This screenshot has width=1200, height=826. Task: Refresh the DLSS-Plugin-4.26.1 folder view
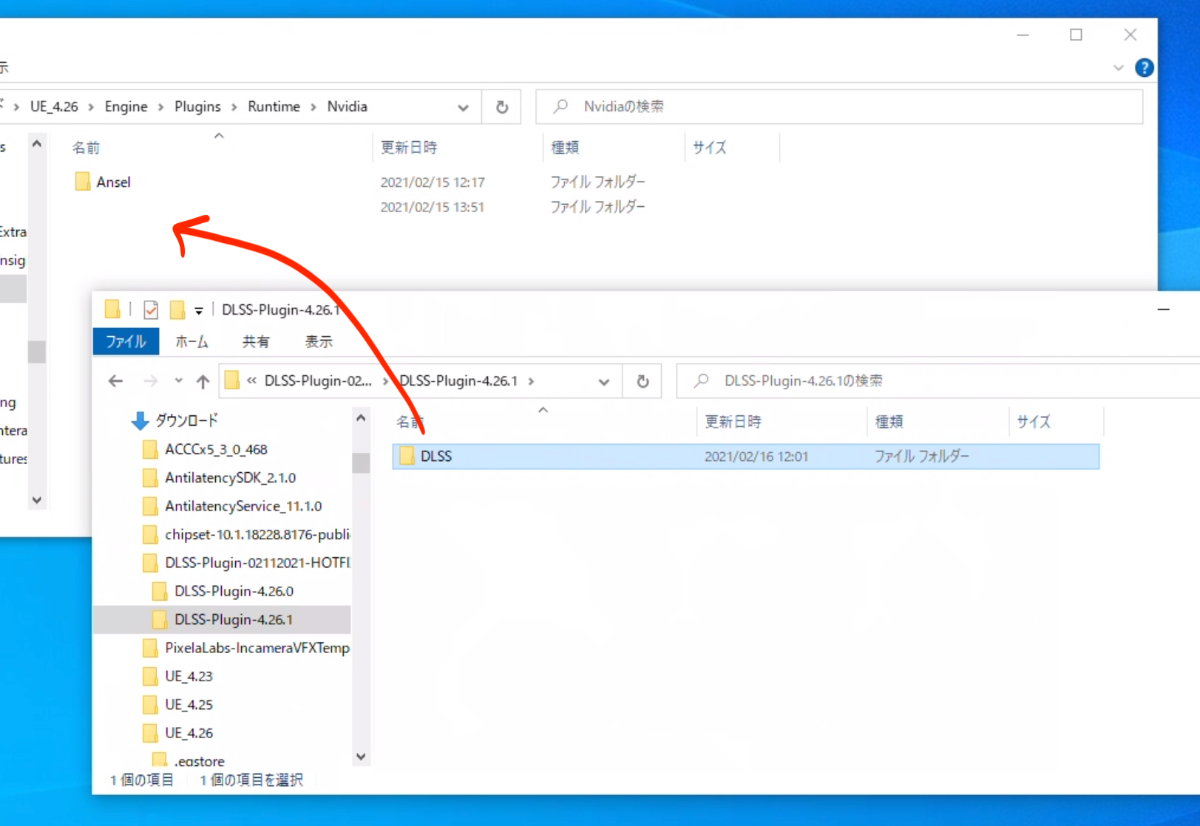pos(643,381)
